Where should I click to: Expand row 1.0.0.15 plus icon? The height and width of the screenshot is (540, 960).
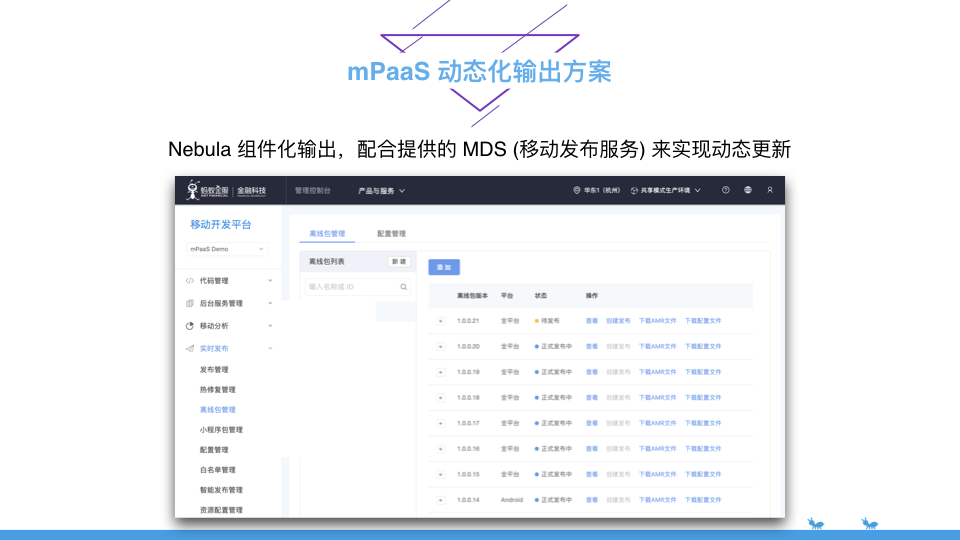(440, 474)
